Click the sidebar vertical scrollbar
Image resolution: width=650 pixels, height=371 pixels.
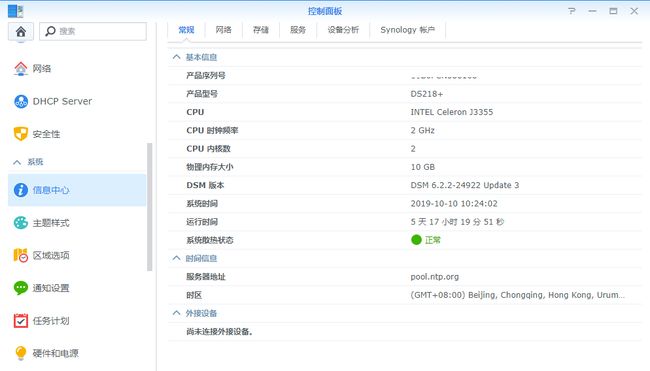tap(150, 207)
